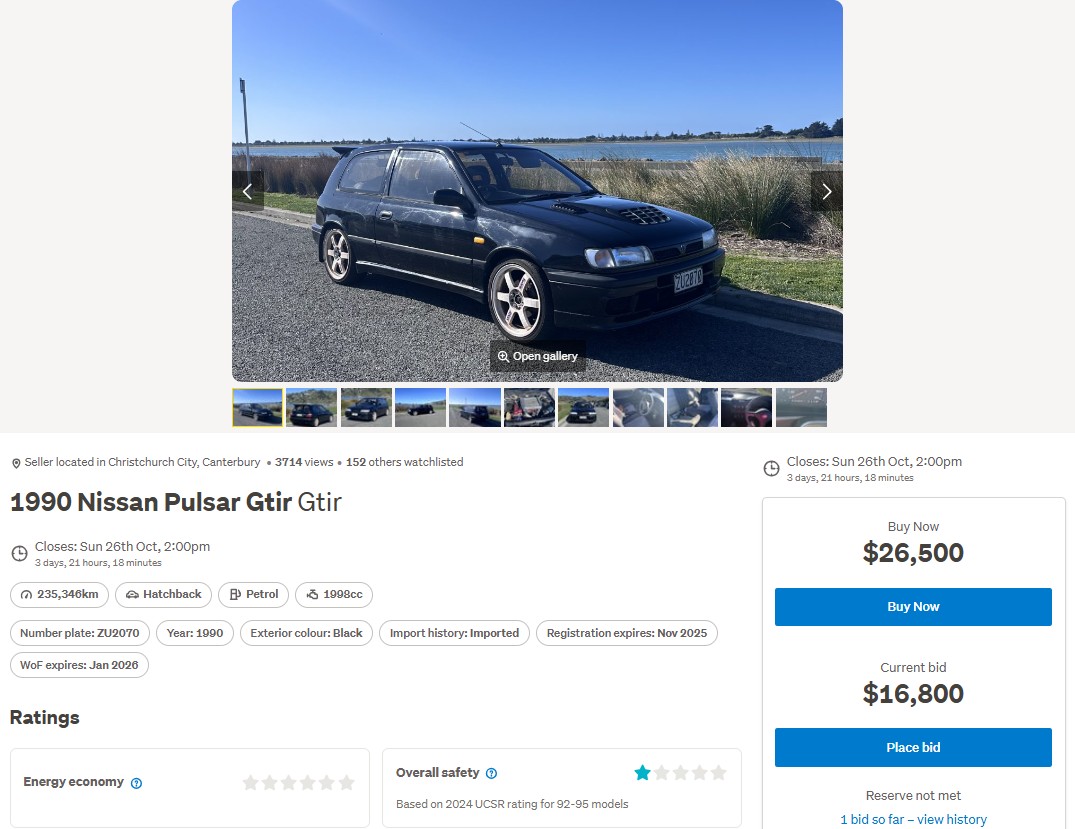Click the seller location pin icon
Viewport: 1075px width, 829px height.
point(16,464)
